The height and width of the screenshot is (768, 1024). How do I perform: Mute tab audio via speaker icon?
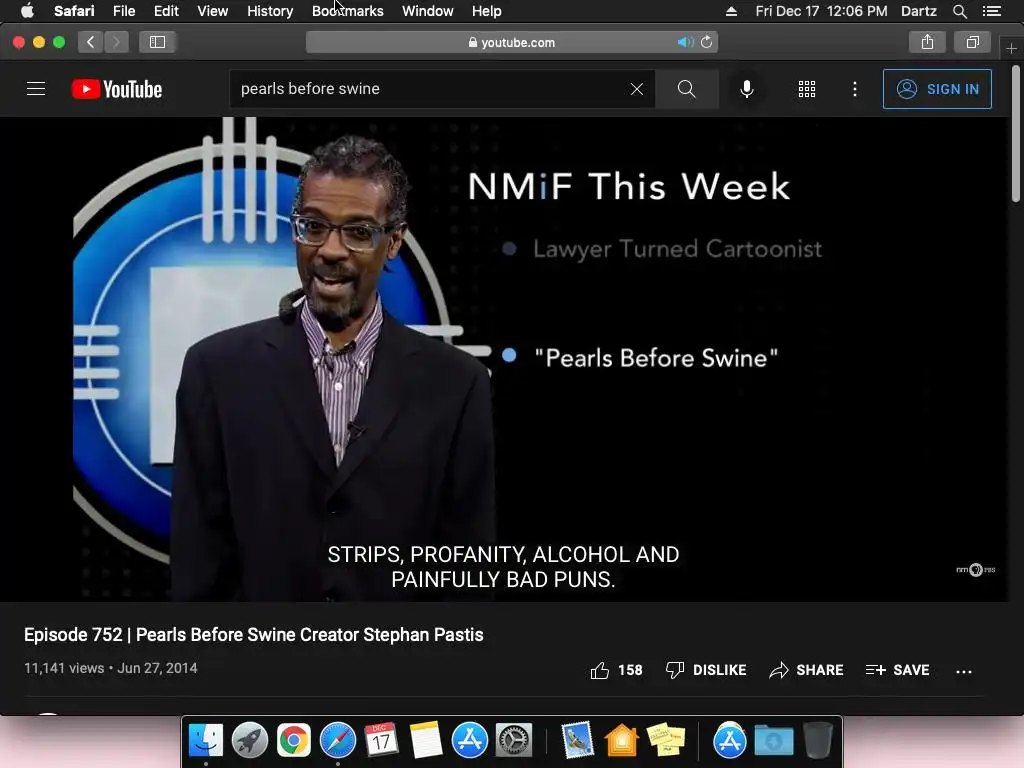684,42
